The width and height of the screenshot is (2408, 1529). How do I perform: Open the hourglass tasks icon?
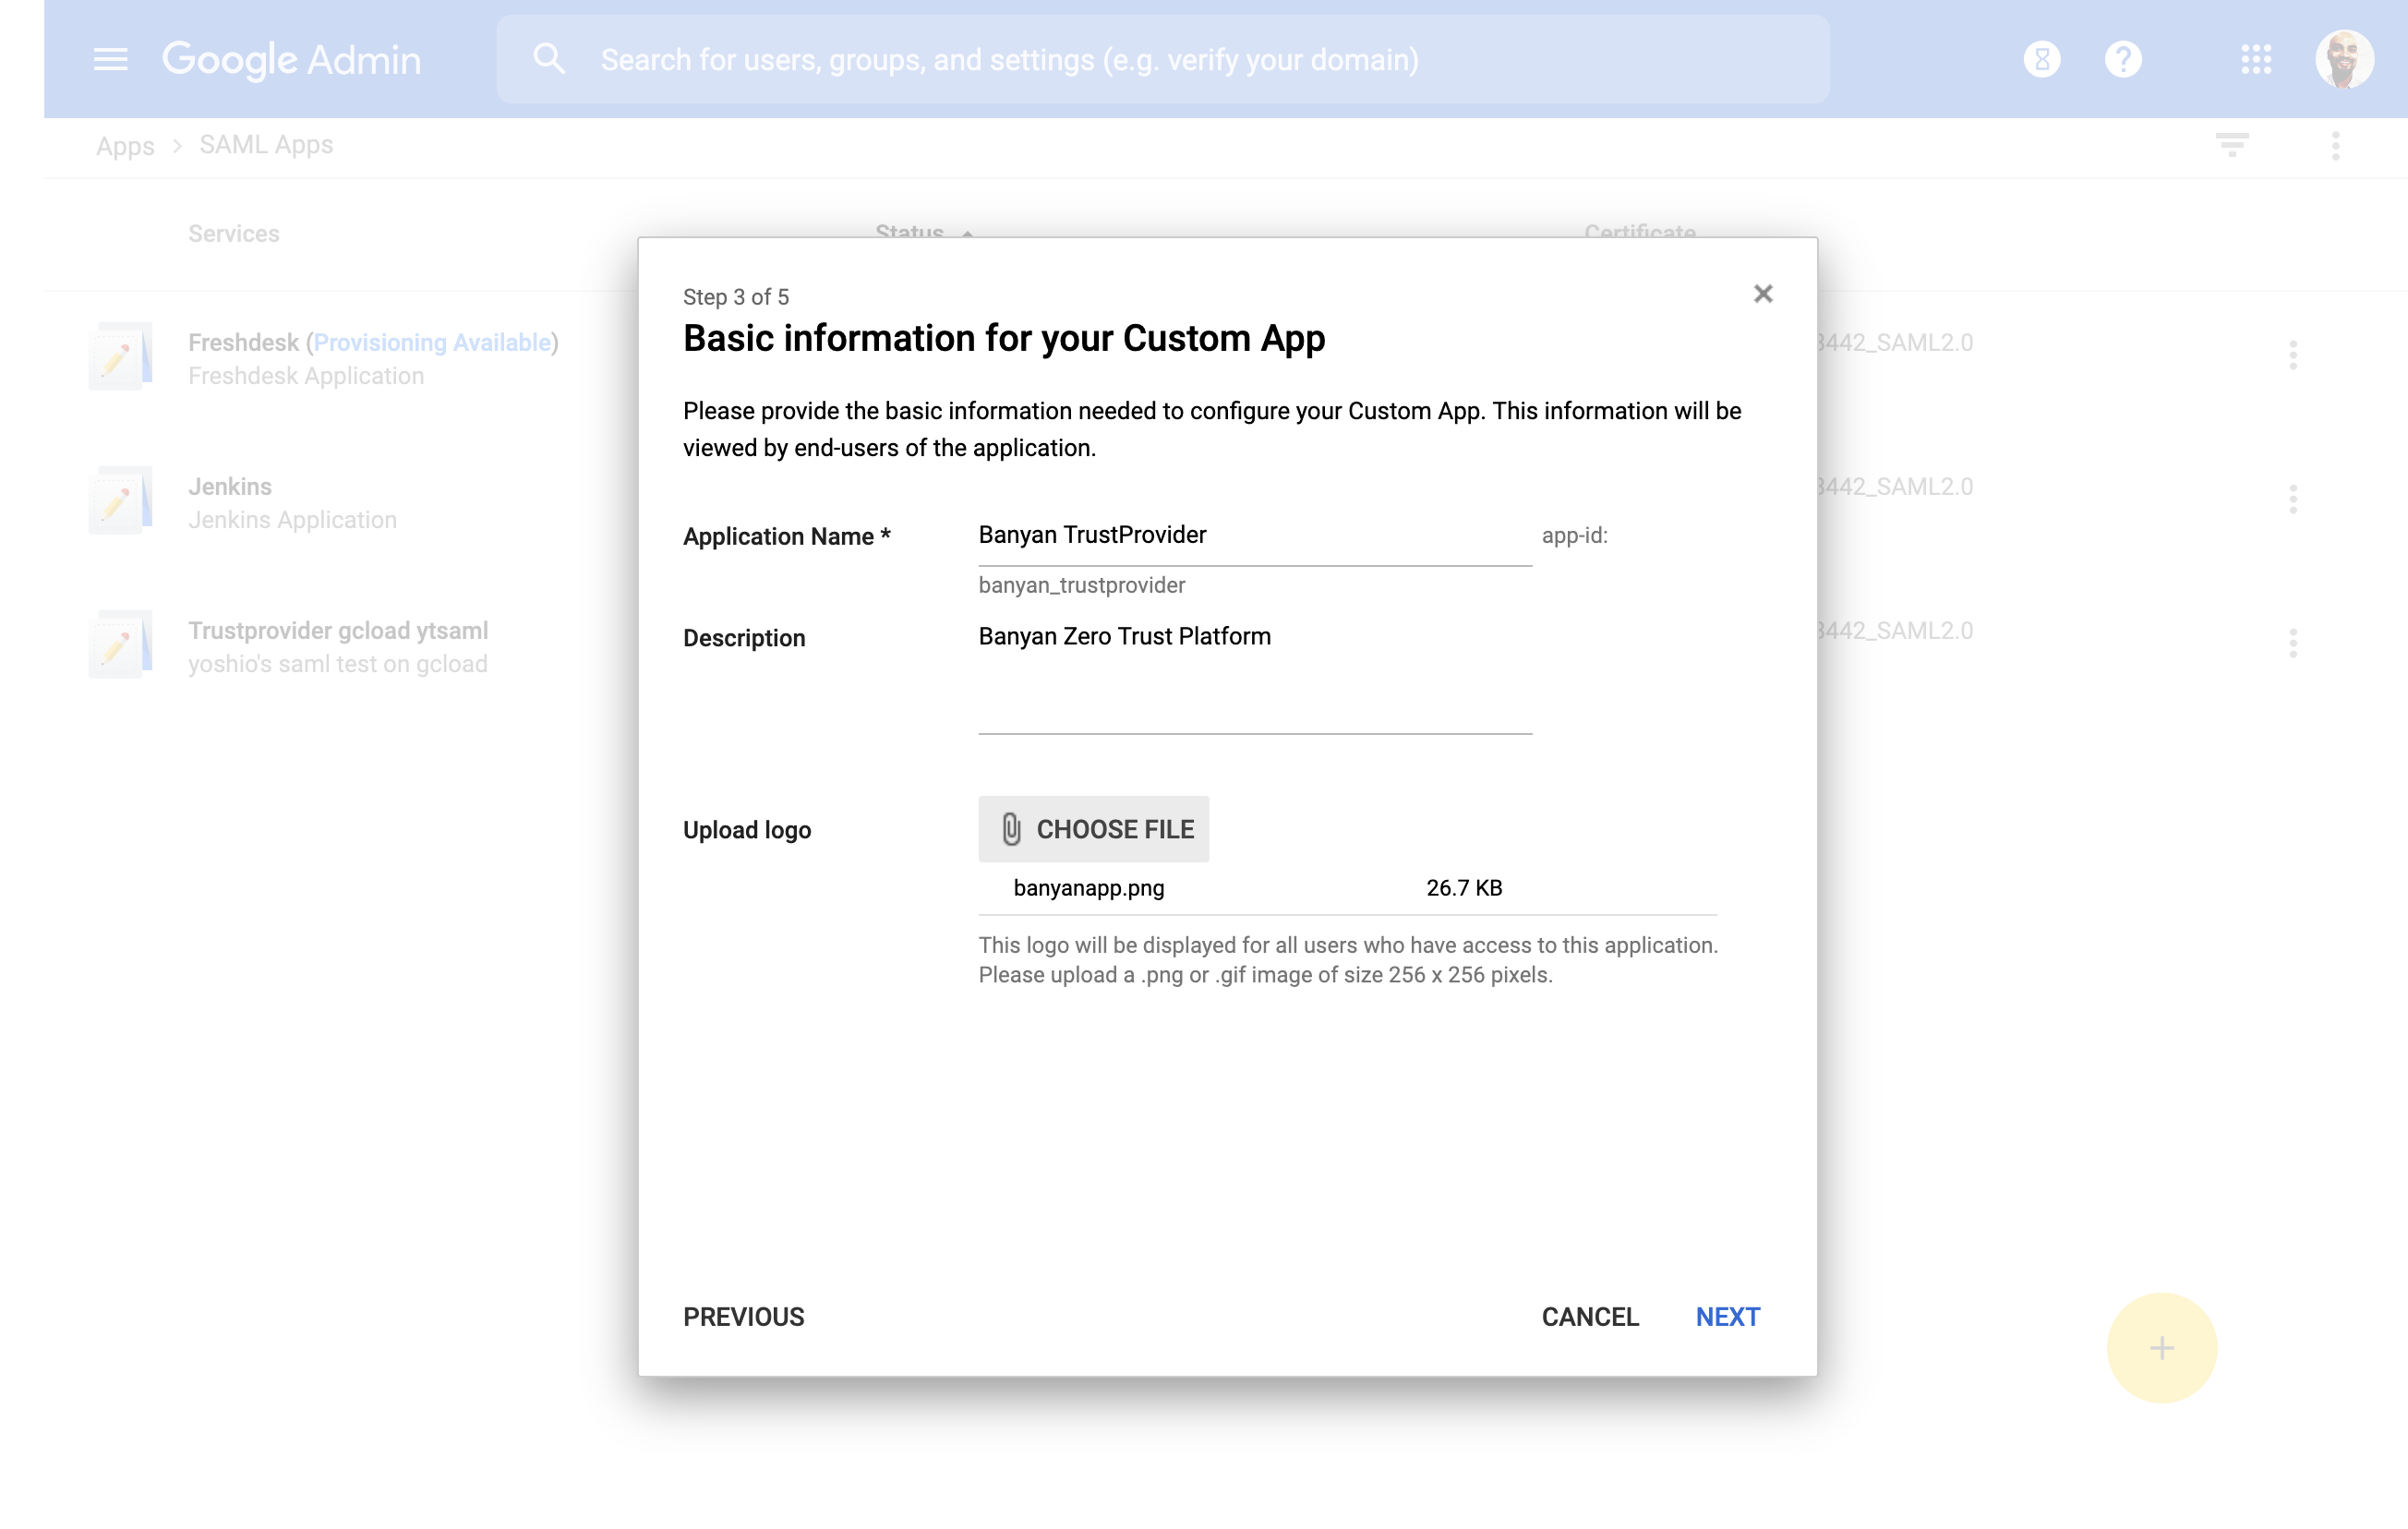[x=2042, y=60]
